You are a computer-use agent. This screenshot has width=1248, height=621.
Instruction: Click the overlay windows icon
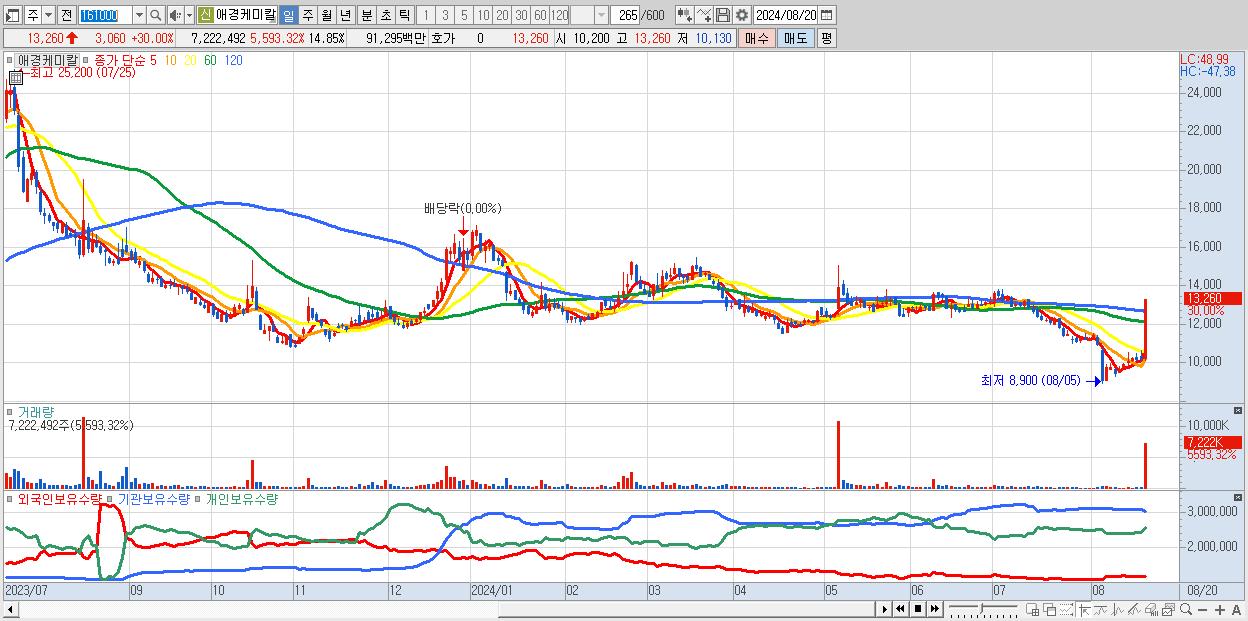(1049, 609)
